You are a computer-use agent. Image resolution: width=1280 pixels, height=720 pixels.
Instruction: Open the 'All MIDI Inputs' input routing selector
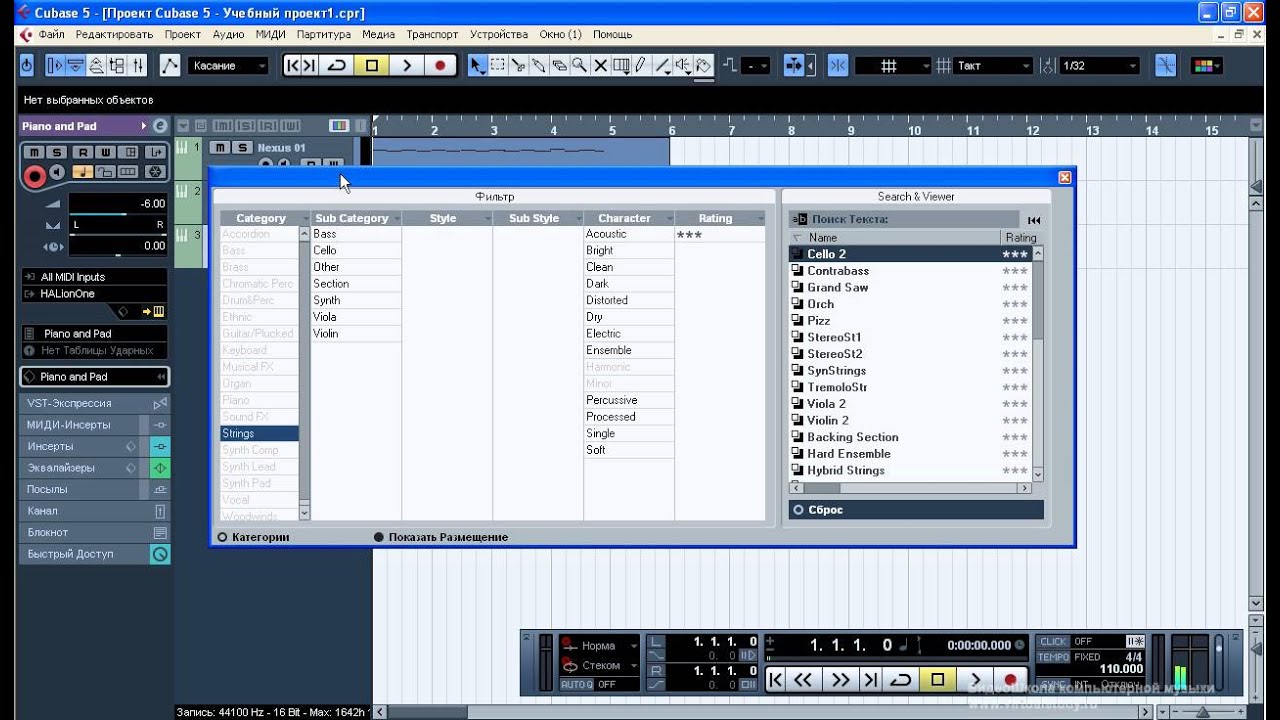pyautogui.click(x=94, y=277)
